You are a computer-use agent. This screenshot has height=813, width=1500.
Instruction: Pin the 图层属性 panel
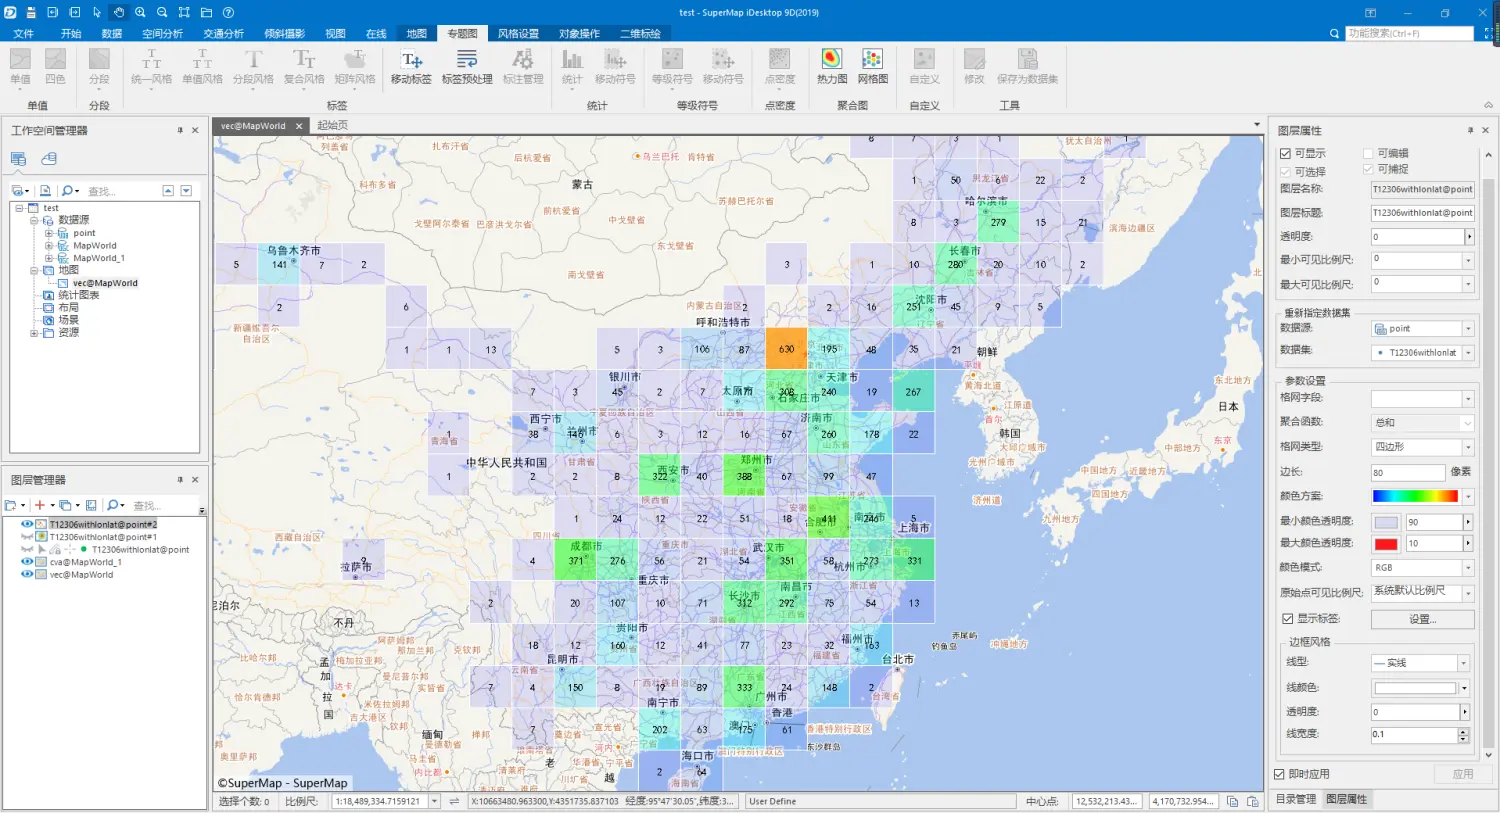[x=1470, y=131]
